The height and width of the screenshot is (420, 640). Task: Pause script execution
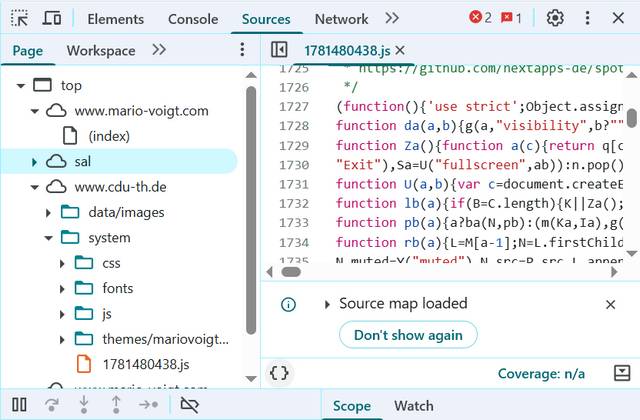pos(19,404)
